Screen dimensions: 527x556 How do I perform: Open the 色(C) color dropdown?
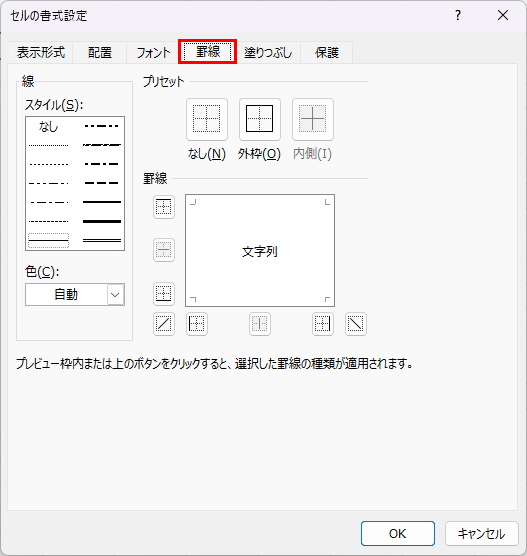point(116,294)
